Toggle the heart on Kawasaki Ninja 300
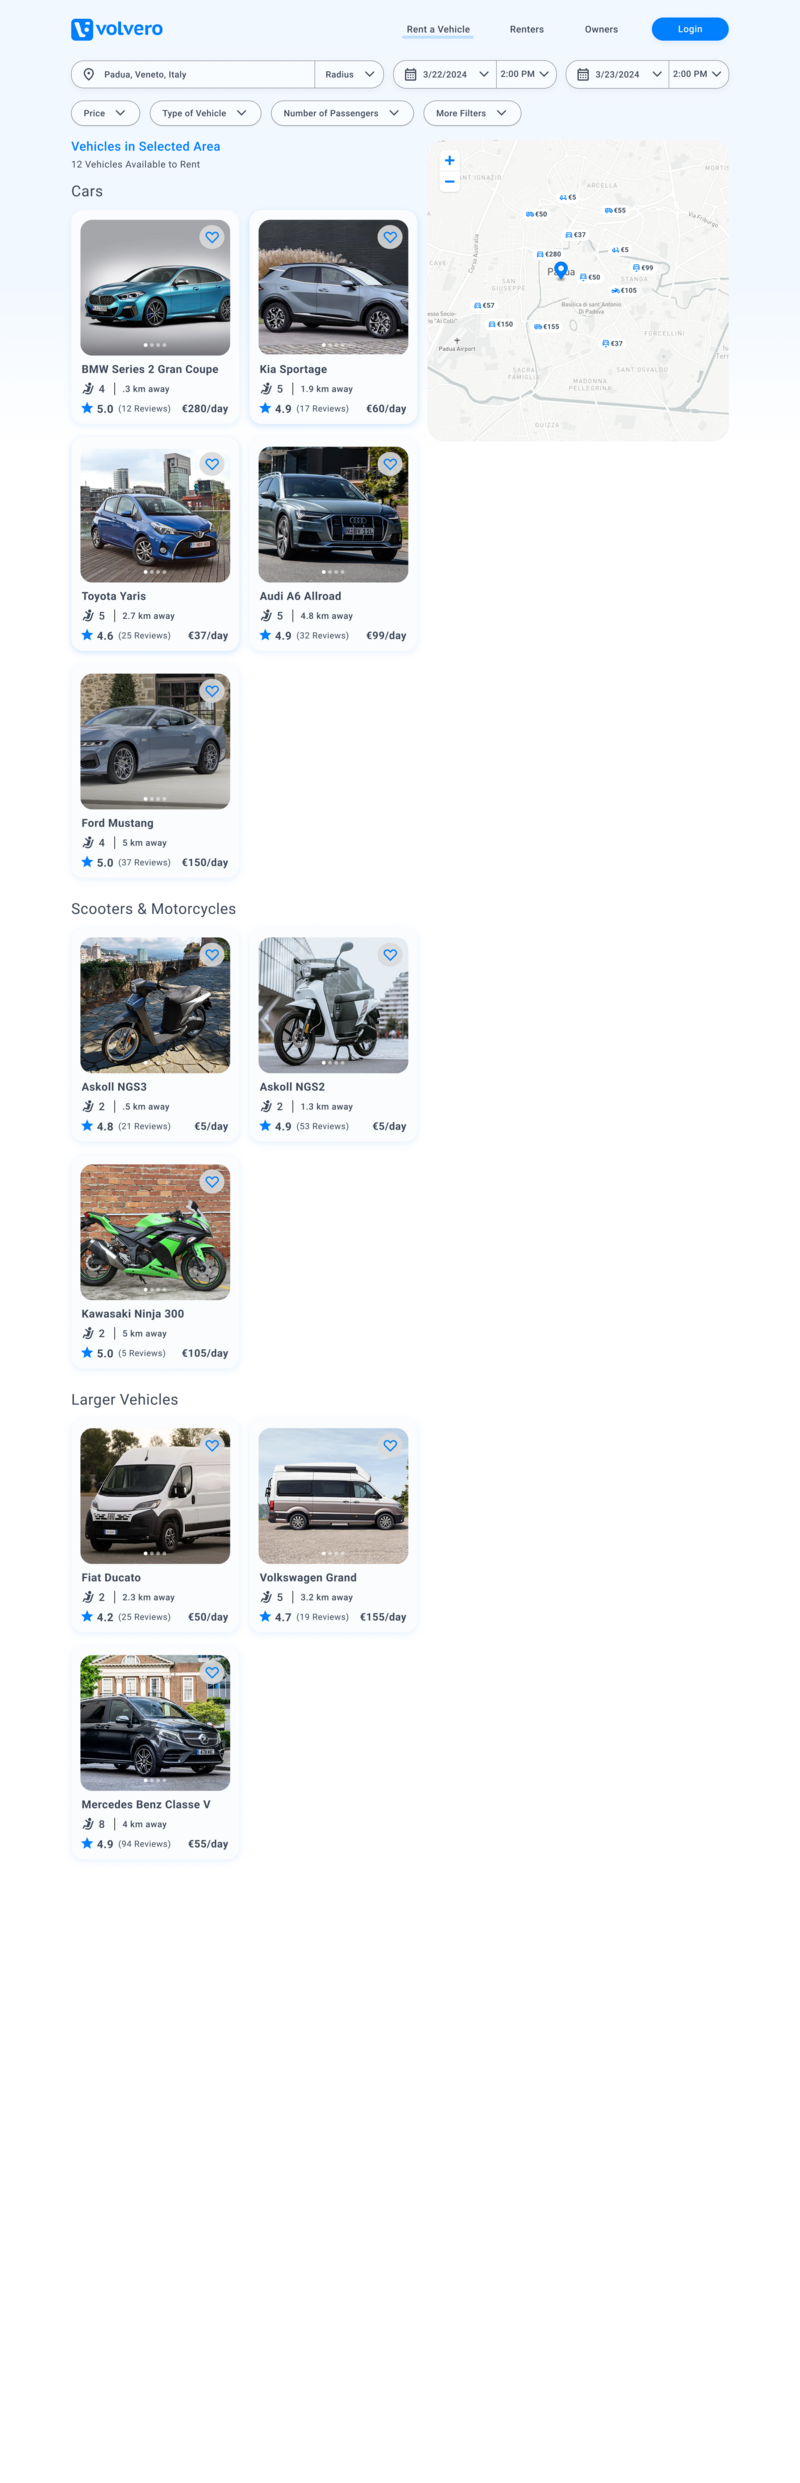This screenshot has width=800, height=2483. [x=212, y=1181]
